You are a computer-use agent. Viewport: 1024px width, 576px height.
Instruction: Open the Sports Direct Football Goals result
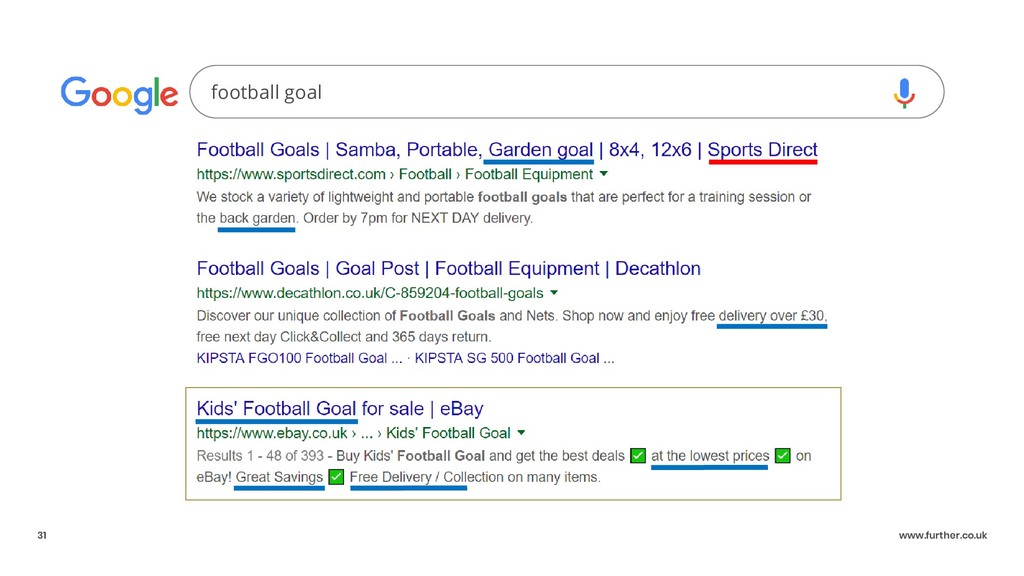[x=507, y=150]
